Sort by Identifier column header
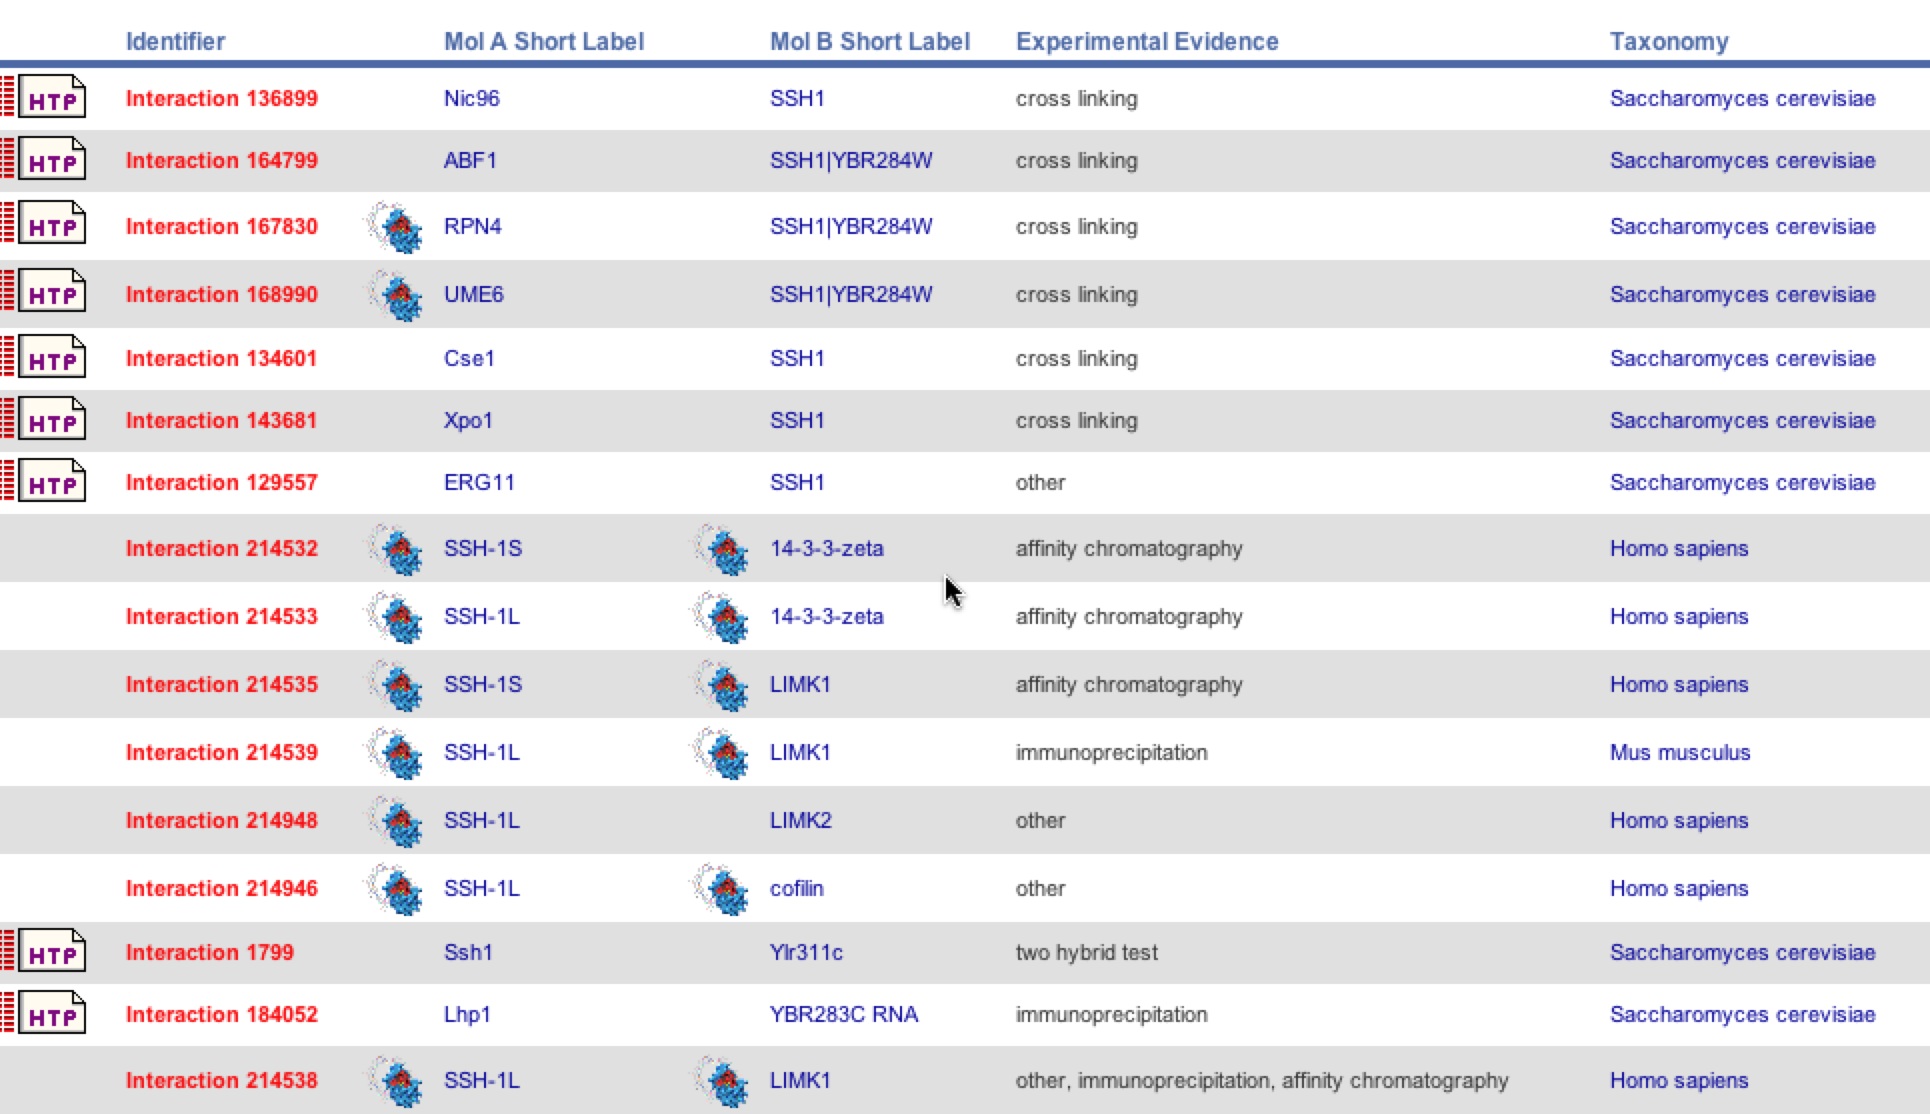Viewport: 1930px width, 1114px height. pos(175,41)
